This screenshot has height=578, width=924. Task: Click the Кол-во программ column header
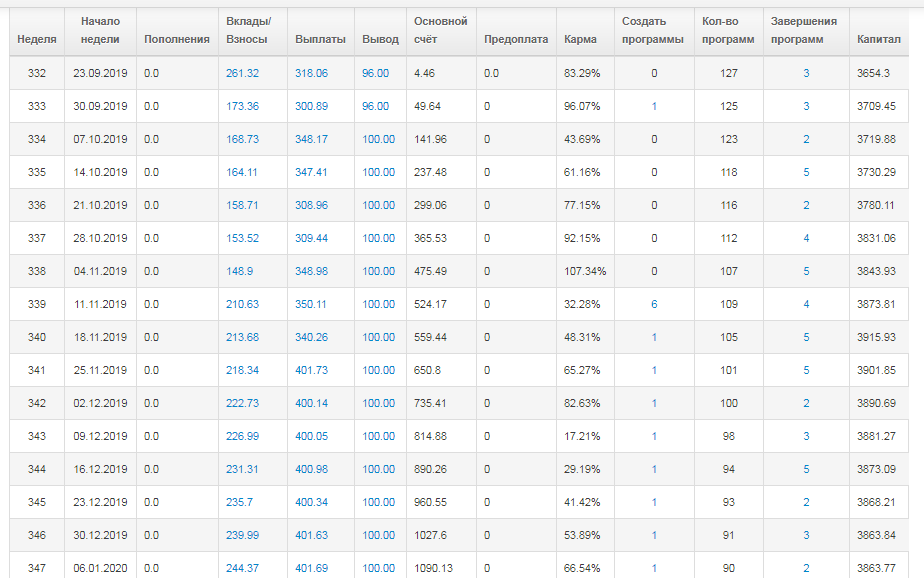point(728,30)
